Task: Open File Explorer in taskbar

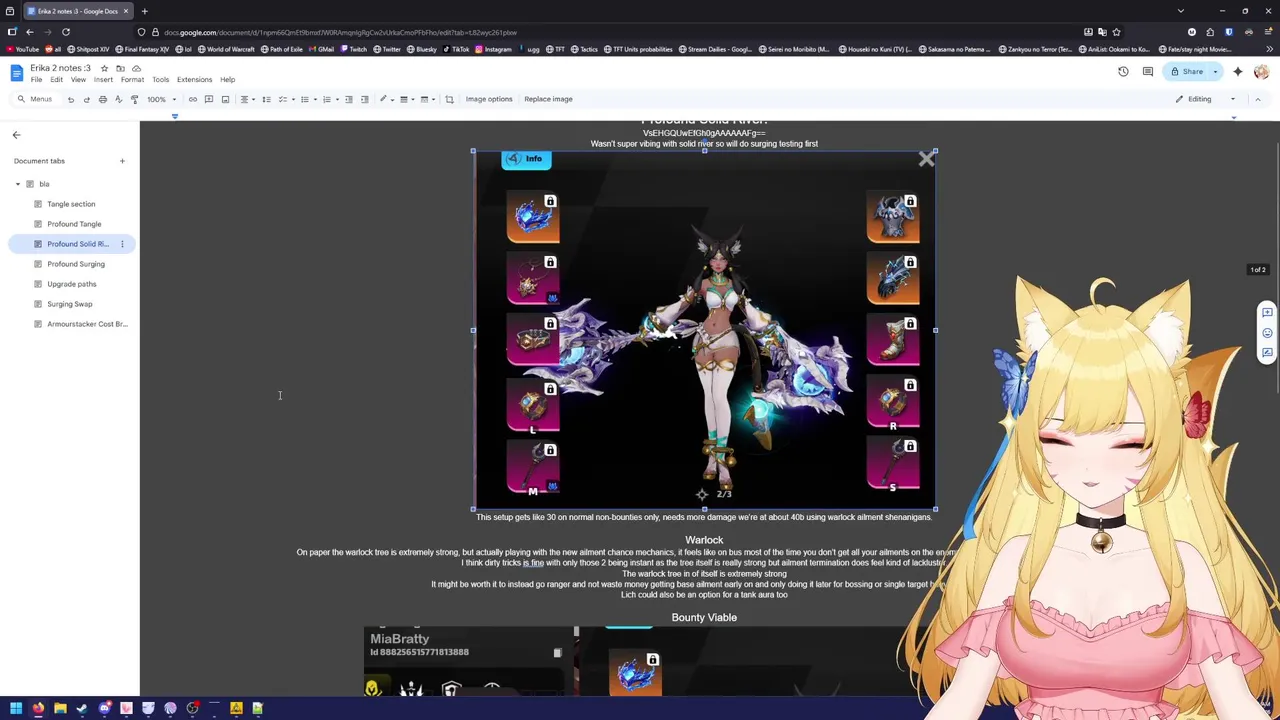Action: (60, 708)
